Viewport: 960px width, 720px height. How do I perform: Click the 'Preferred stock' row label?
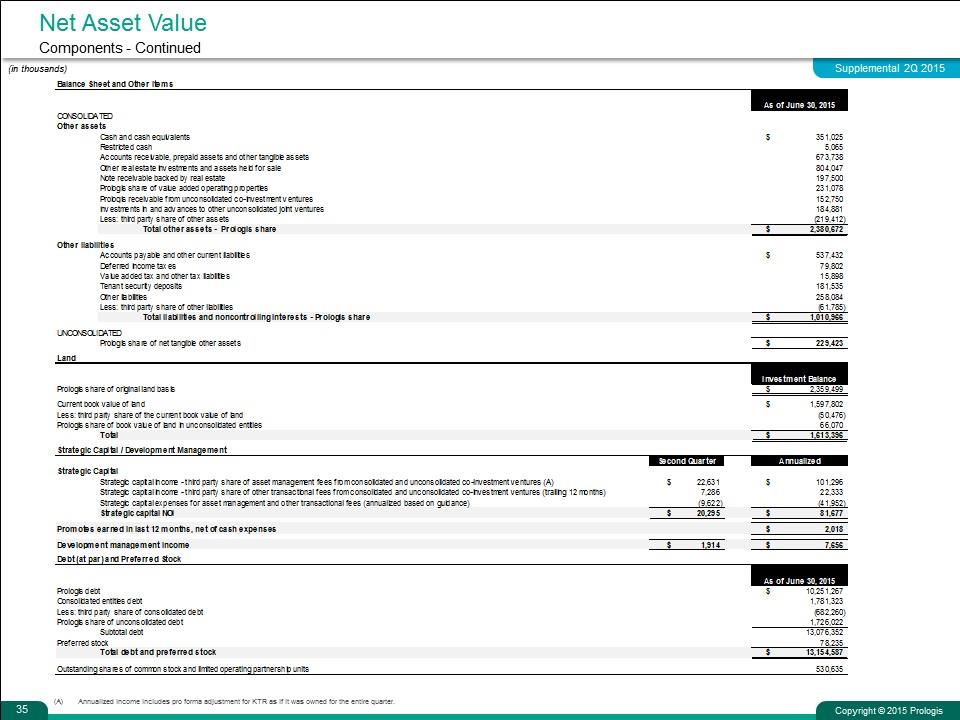click(83, 643)
